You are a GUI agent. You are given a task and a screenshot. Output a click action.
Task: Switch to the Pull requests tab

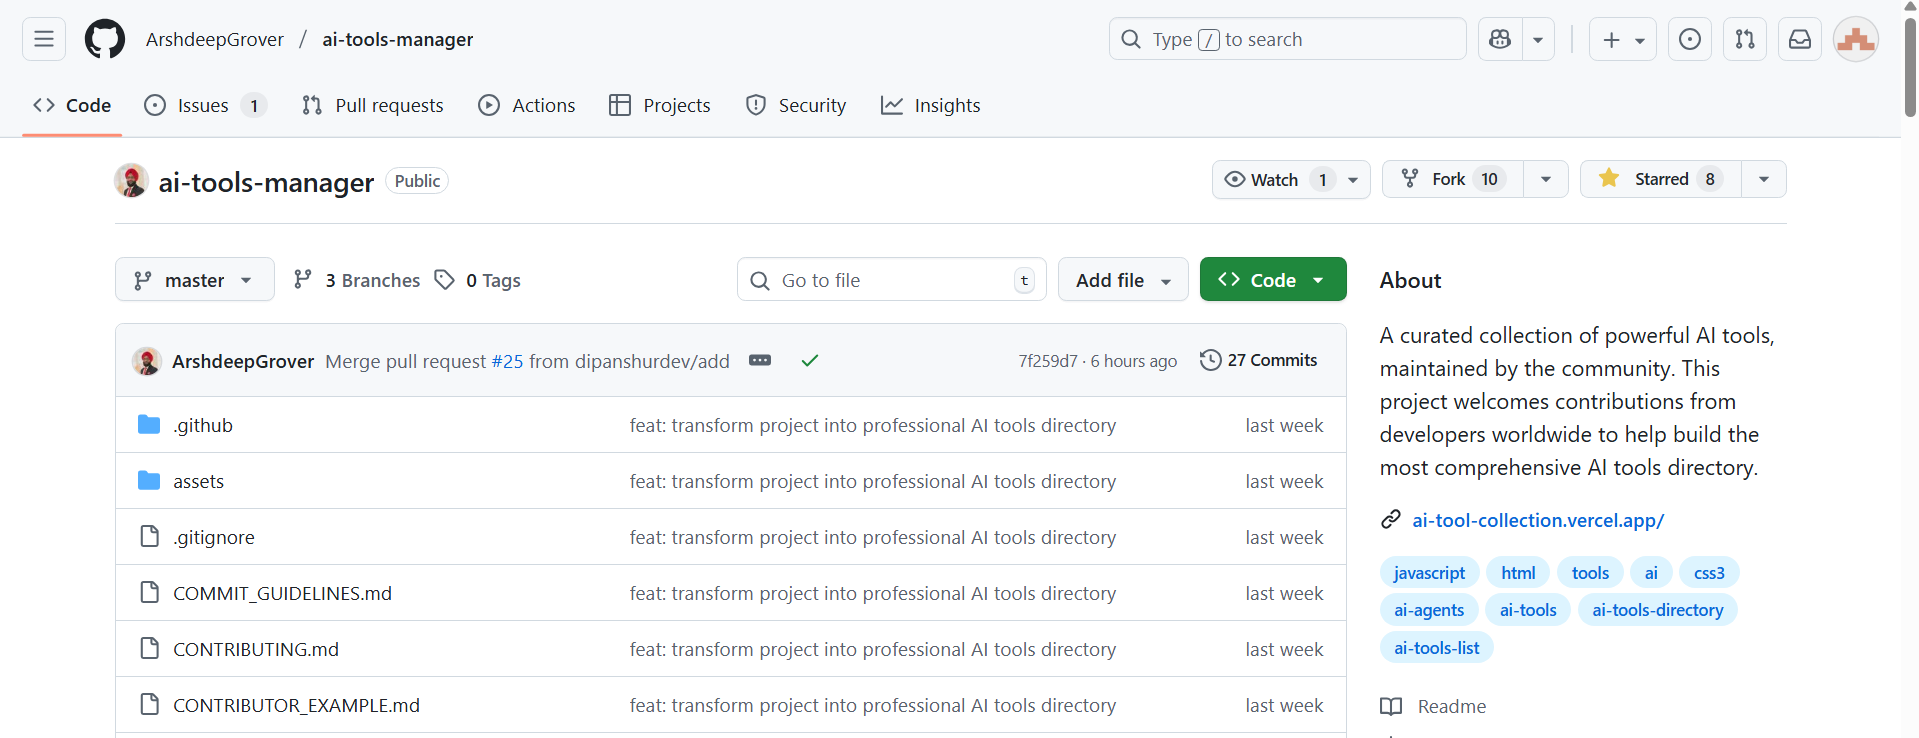coord(373,105)
